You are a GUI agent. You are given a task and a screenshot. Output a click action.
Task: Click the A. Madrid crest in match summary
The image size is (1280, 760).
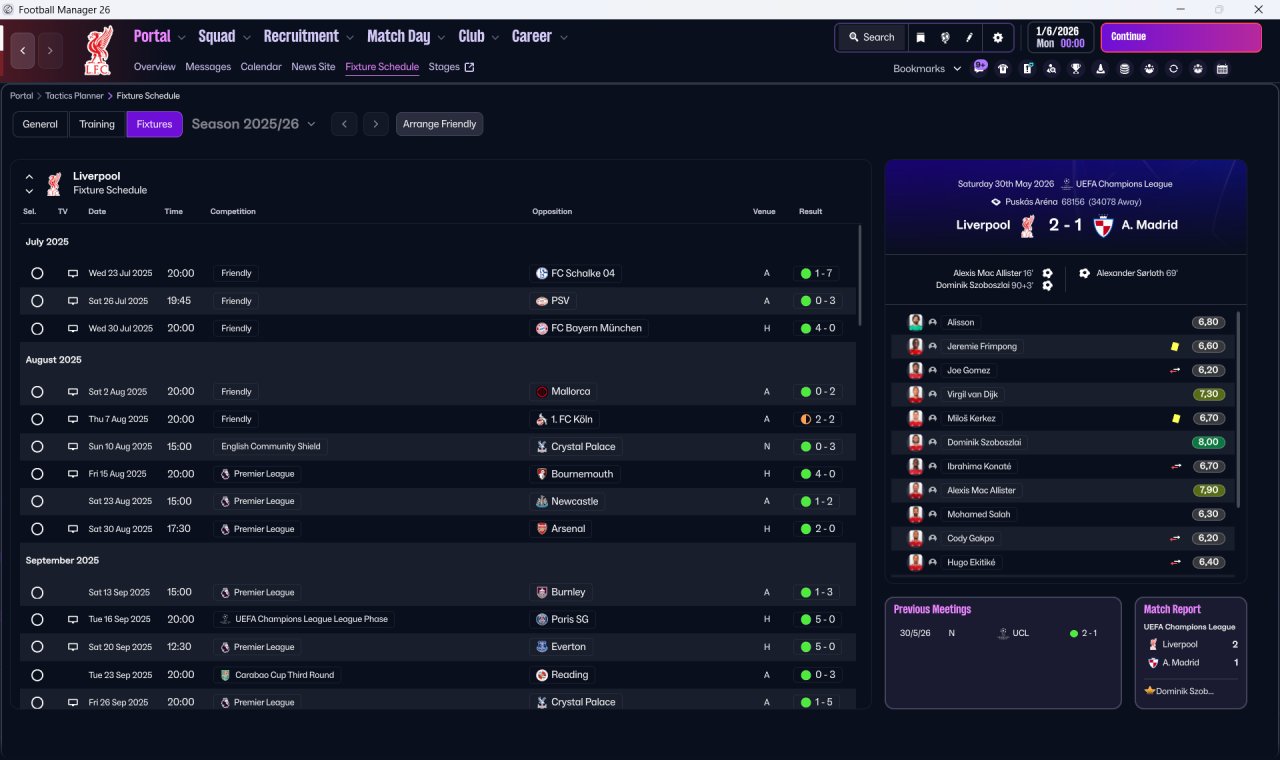(1103, 226)
